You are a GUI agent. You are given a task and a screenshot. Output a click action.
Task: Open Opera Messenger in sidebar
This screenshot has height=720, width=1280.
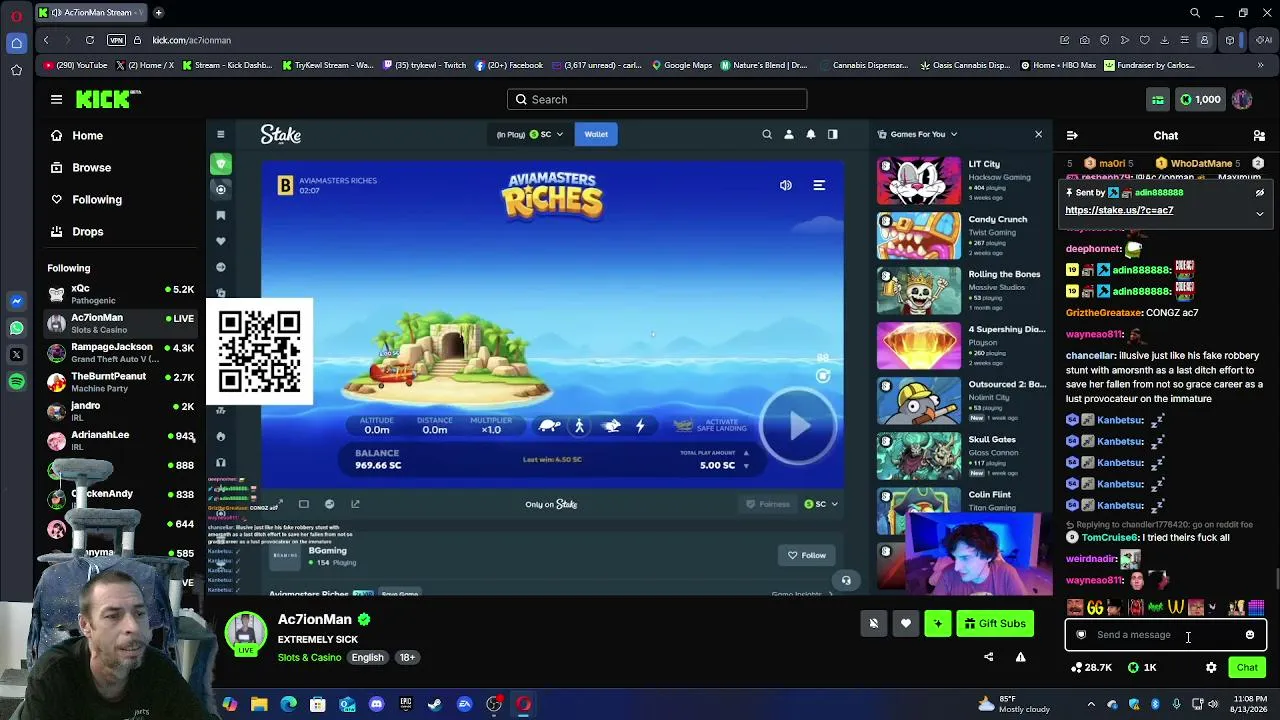[16, 301]
